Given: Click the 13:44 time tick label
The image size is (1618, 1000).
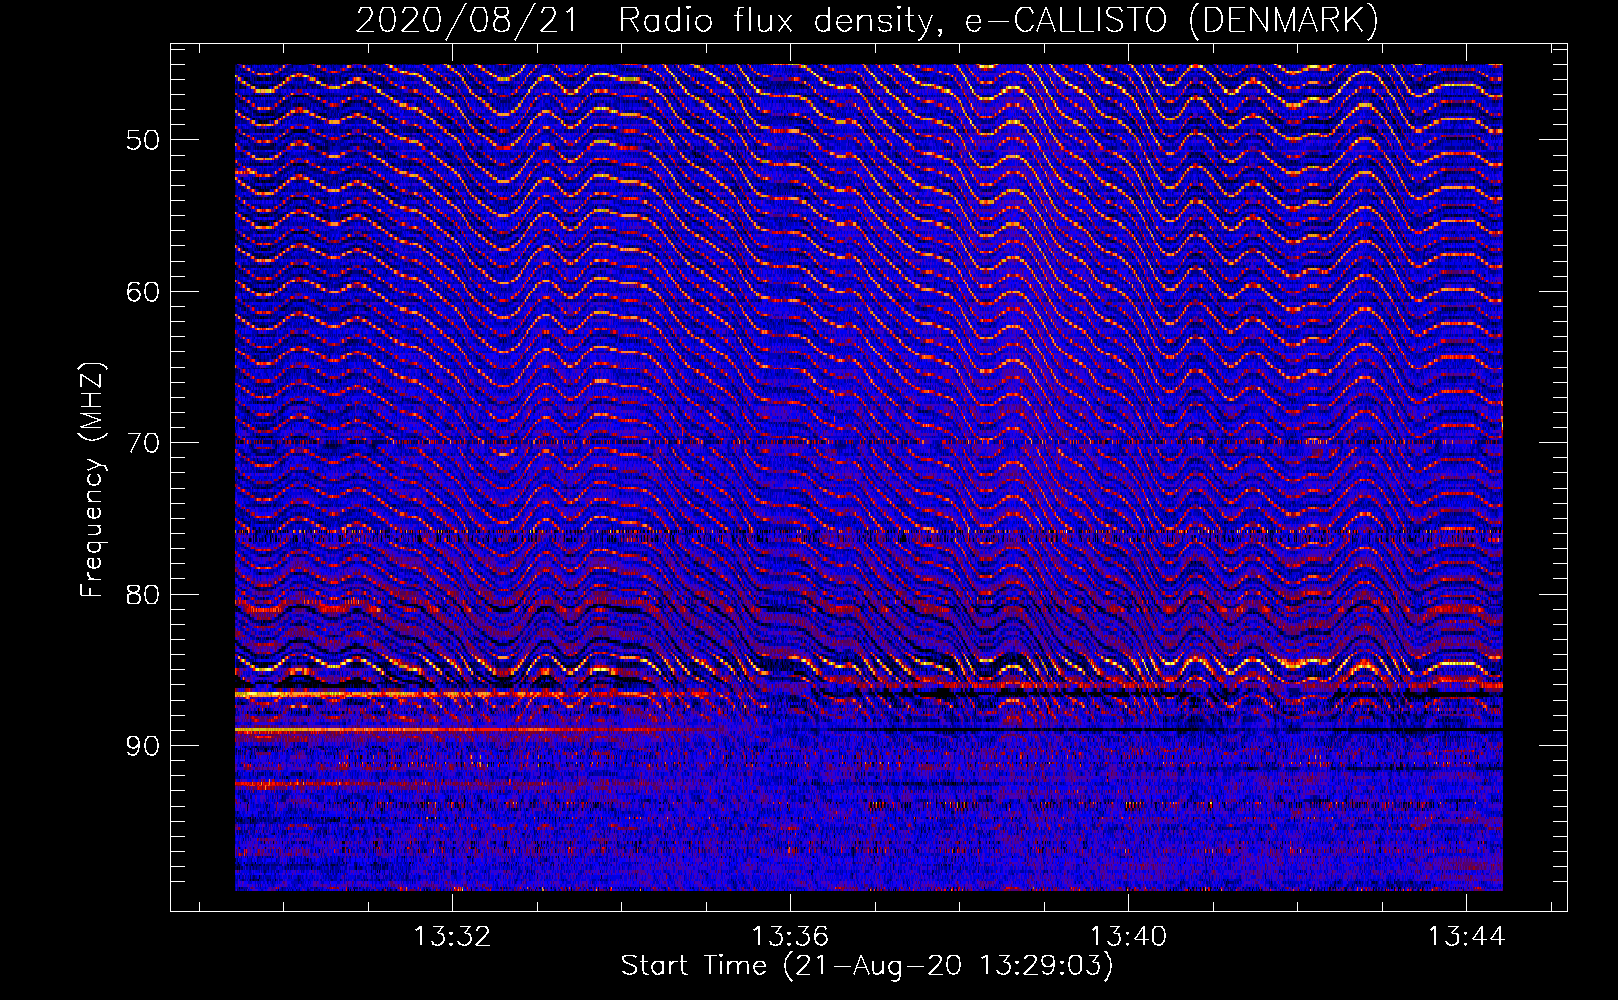Looking at the screenshot, I should coord(1466,937).
